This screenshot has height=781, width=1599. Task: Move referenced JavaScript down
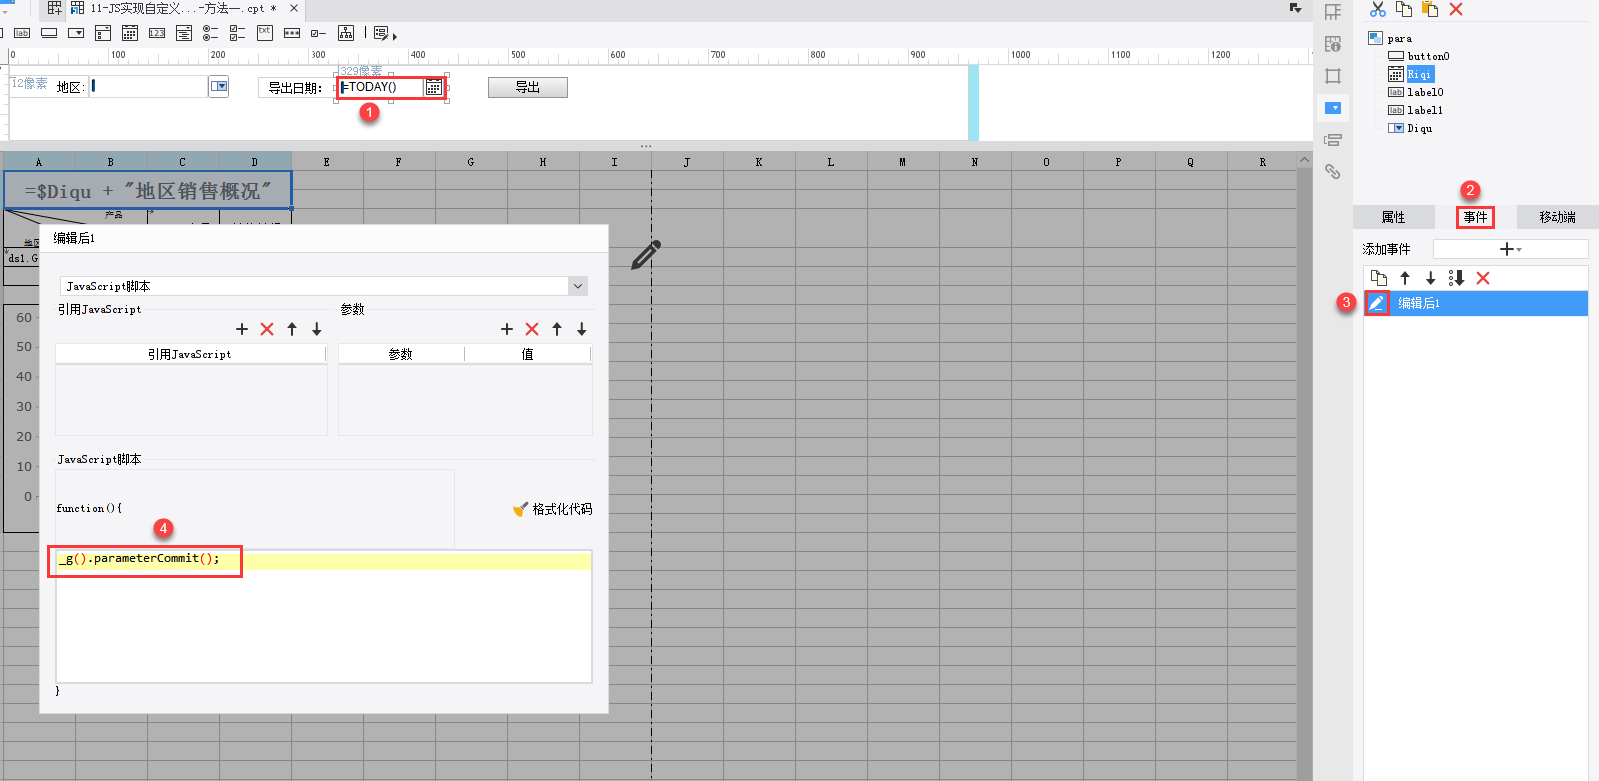click(x=317, y=329)
